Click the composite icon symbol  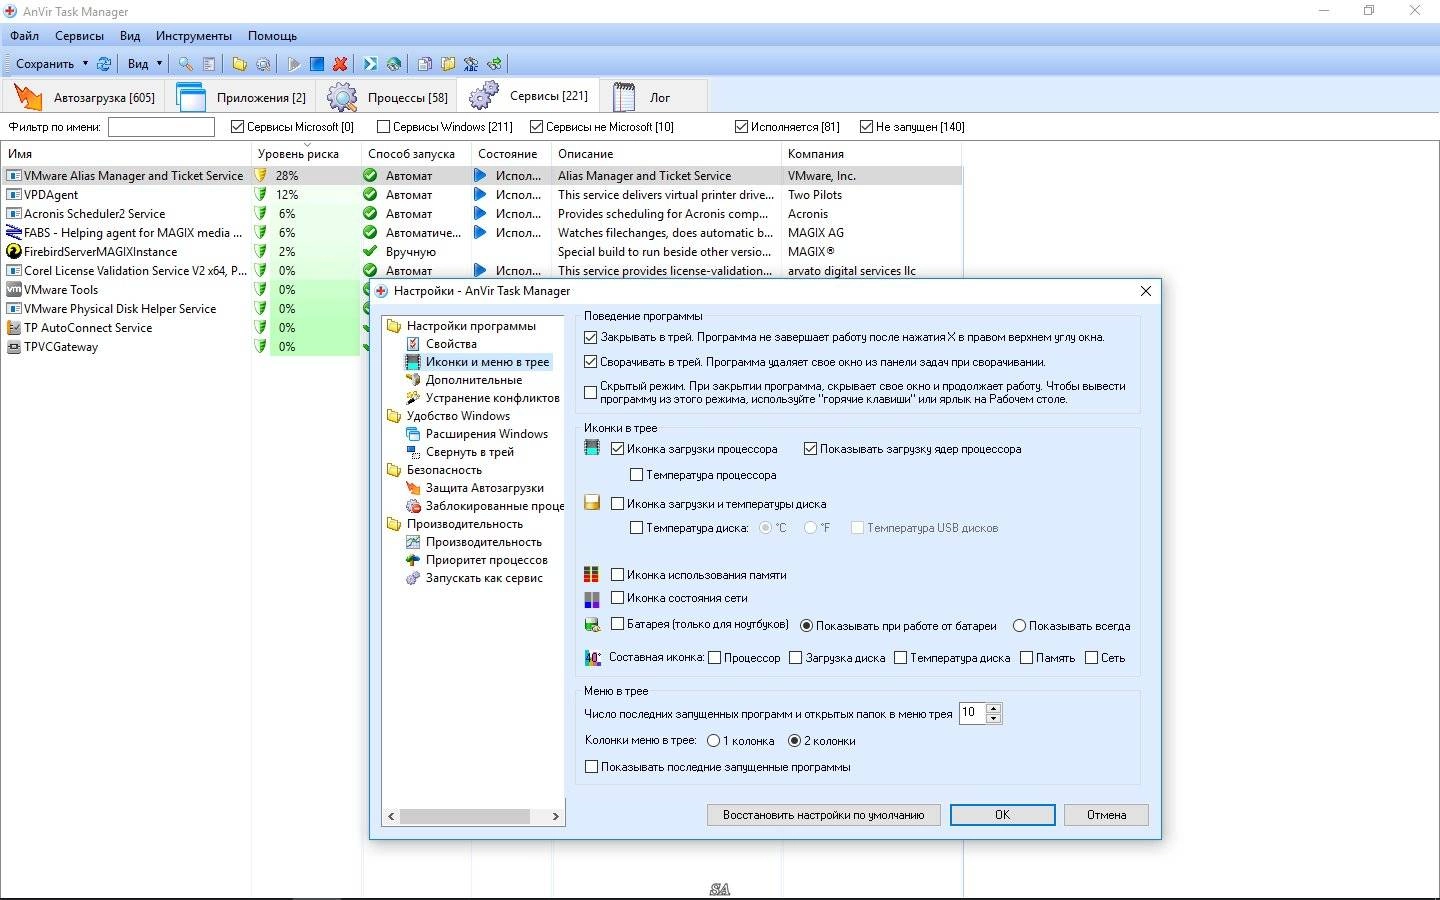[x=592, y=657]
